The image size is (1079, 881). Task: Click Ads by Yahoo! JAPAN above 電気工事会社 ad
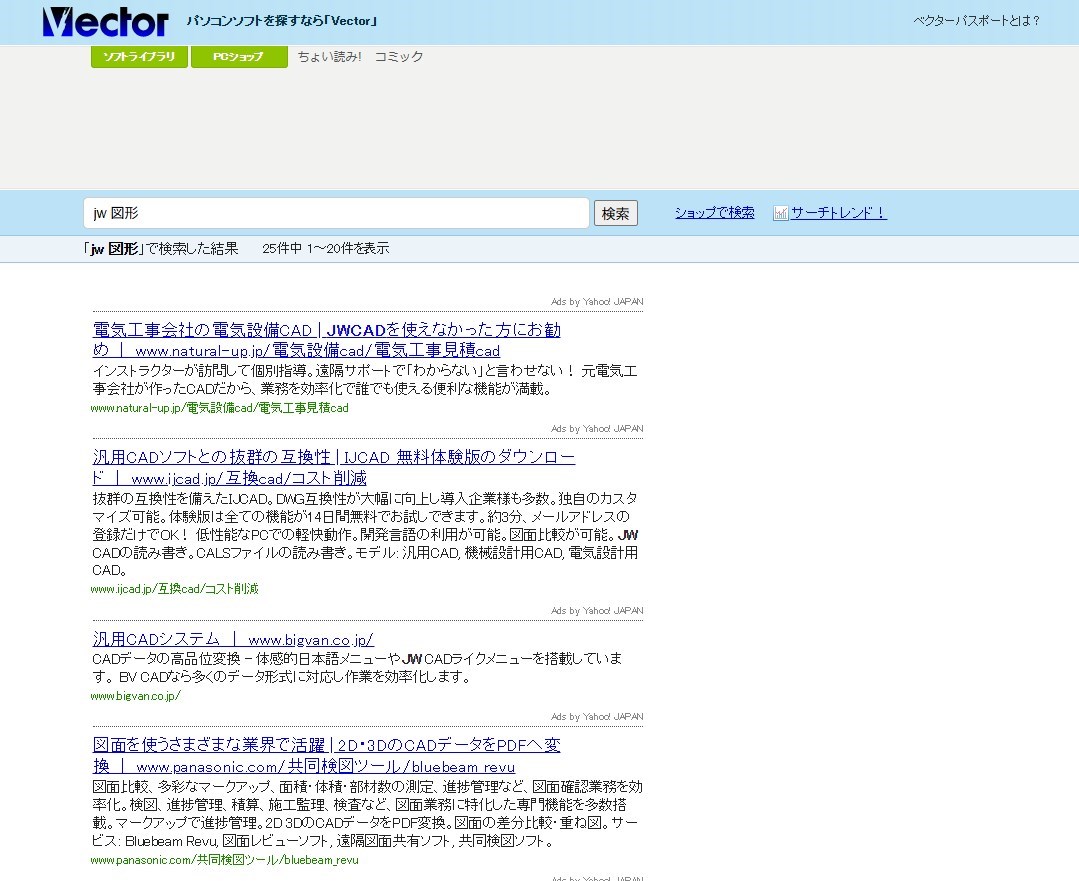pos(597,301)
